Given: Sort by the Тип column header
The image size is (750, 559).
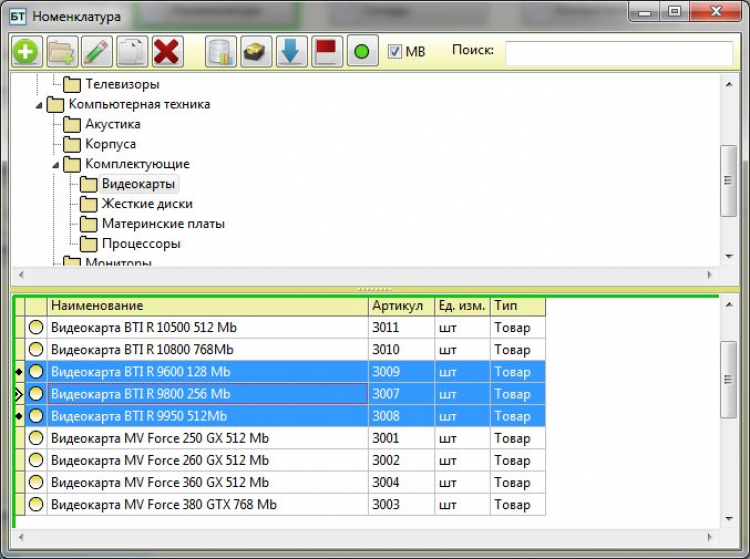Looking at the screenshot, I should click(518, 306).
